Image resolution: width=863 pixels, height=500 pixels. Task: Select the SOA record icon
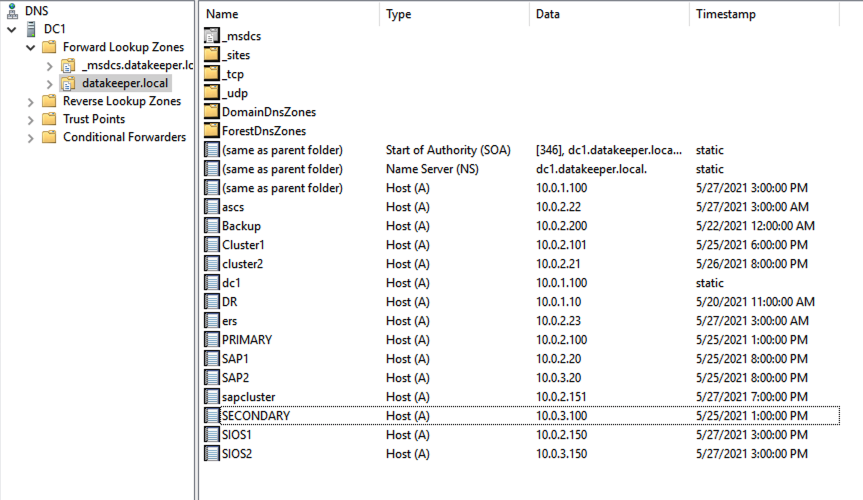[212, 150]
